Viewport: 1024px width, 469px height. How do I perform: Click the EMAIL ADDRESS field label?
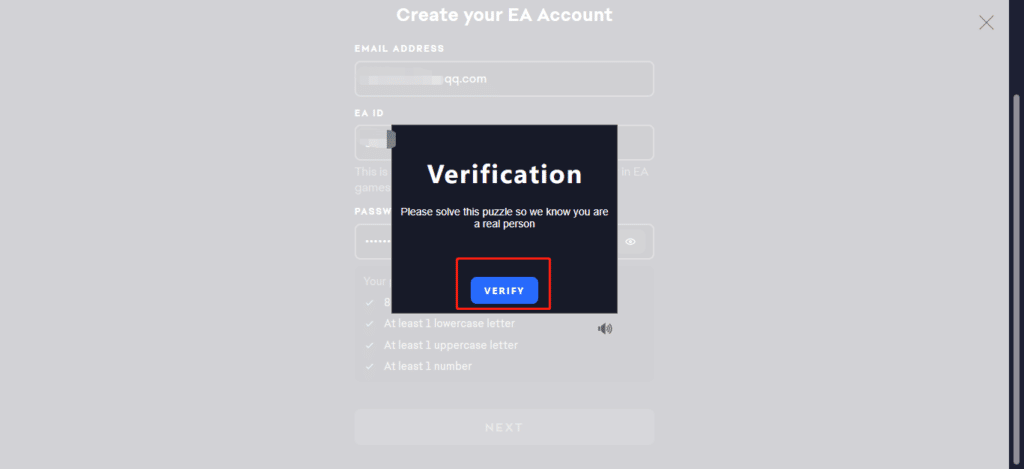[x=400, y=48]
